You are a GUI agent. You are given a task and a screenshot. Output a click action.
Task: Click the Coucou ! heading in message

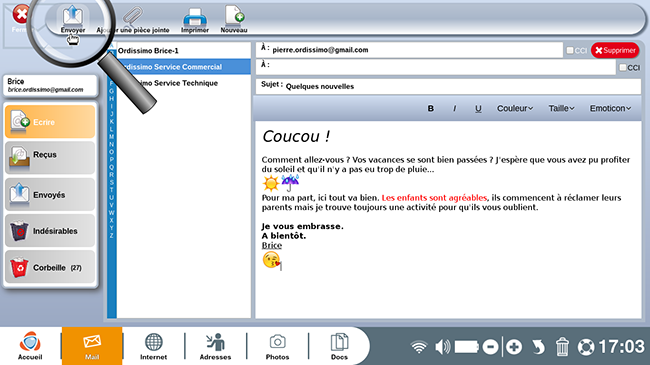pos(296,136)
